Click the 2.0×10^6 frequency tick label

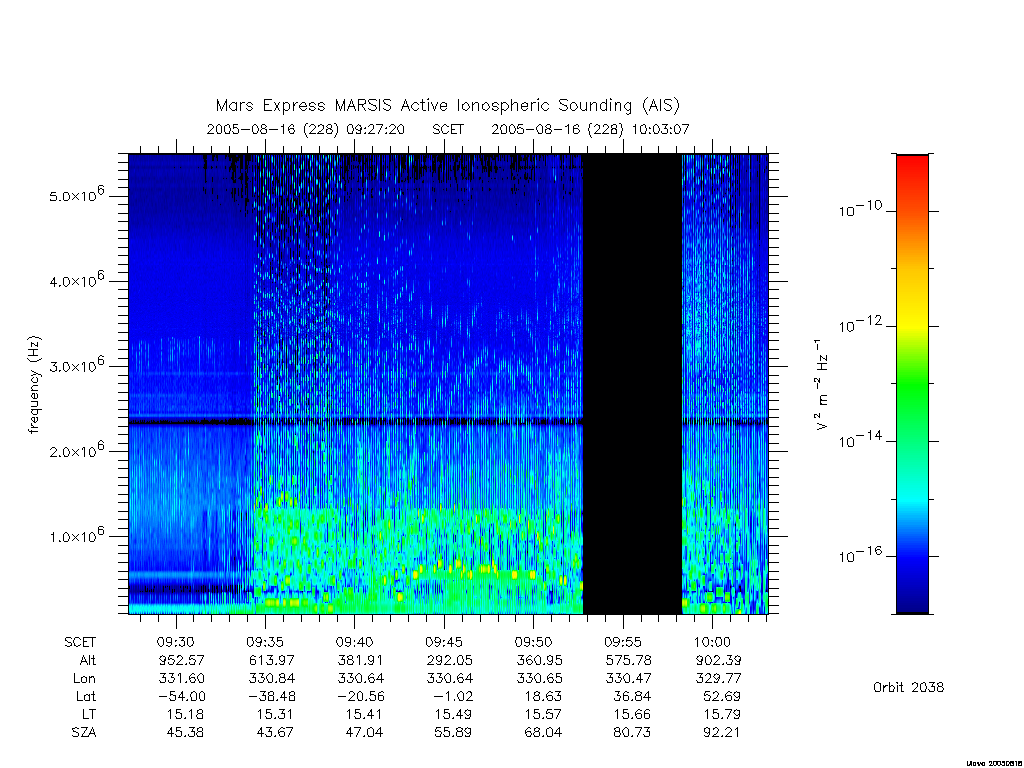pyautogui.click(x=76, y=449)
